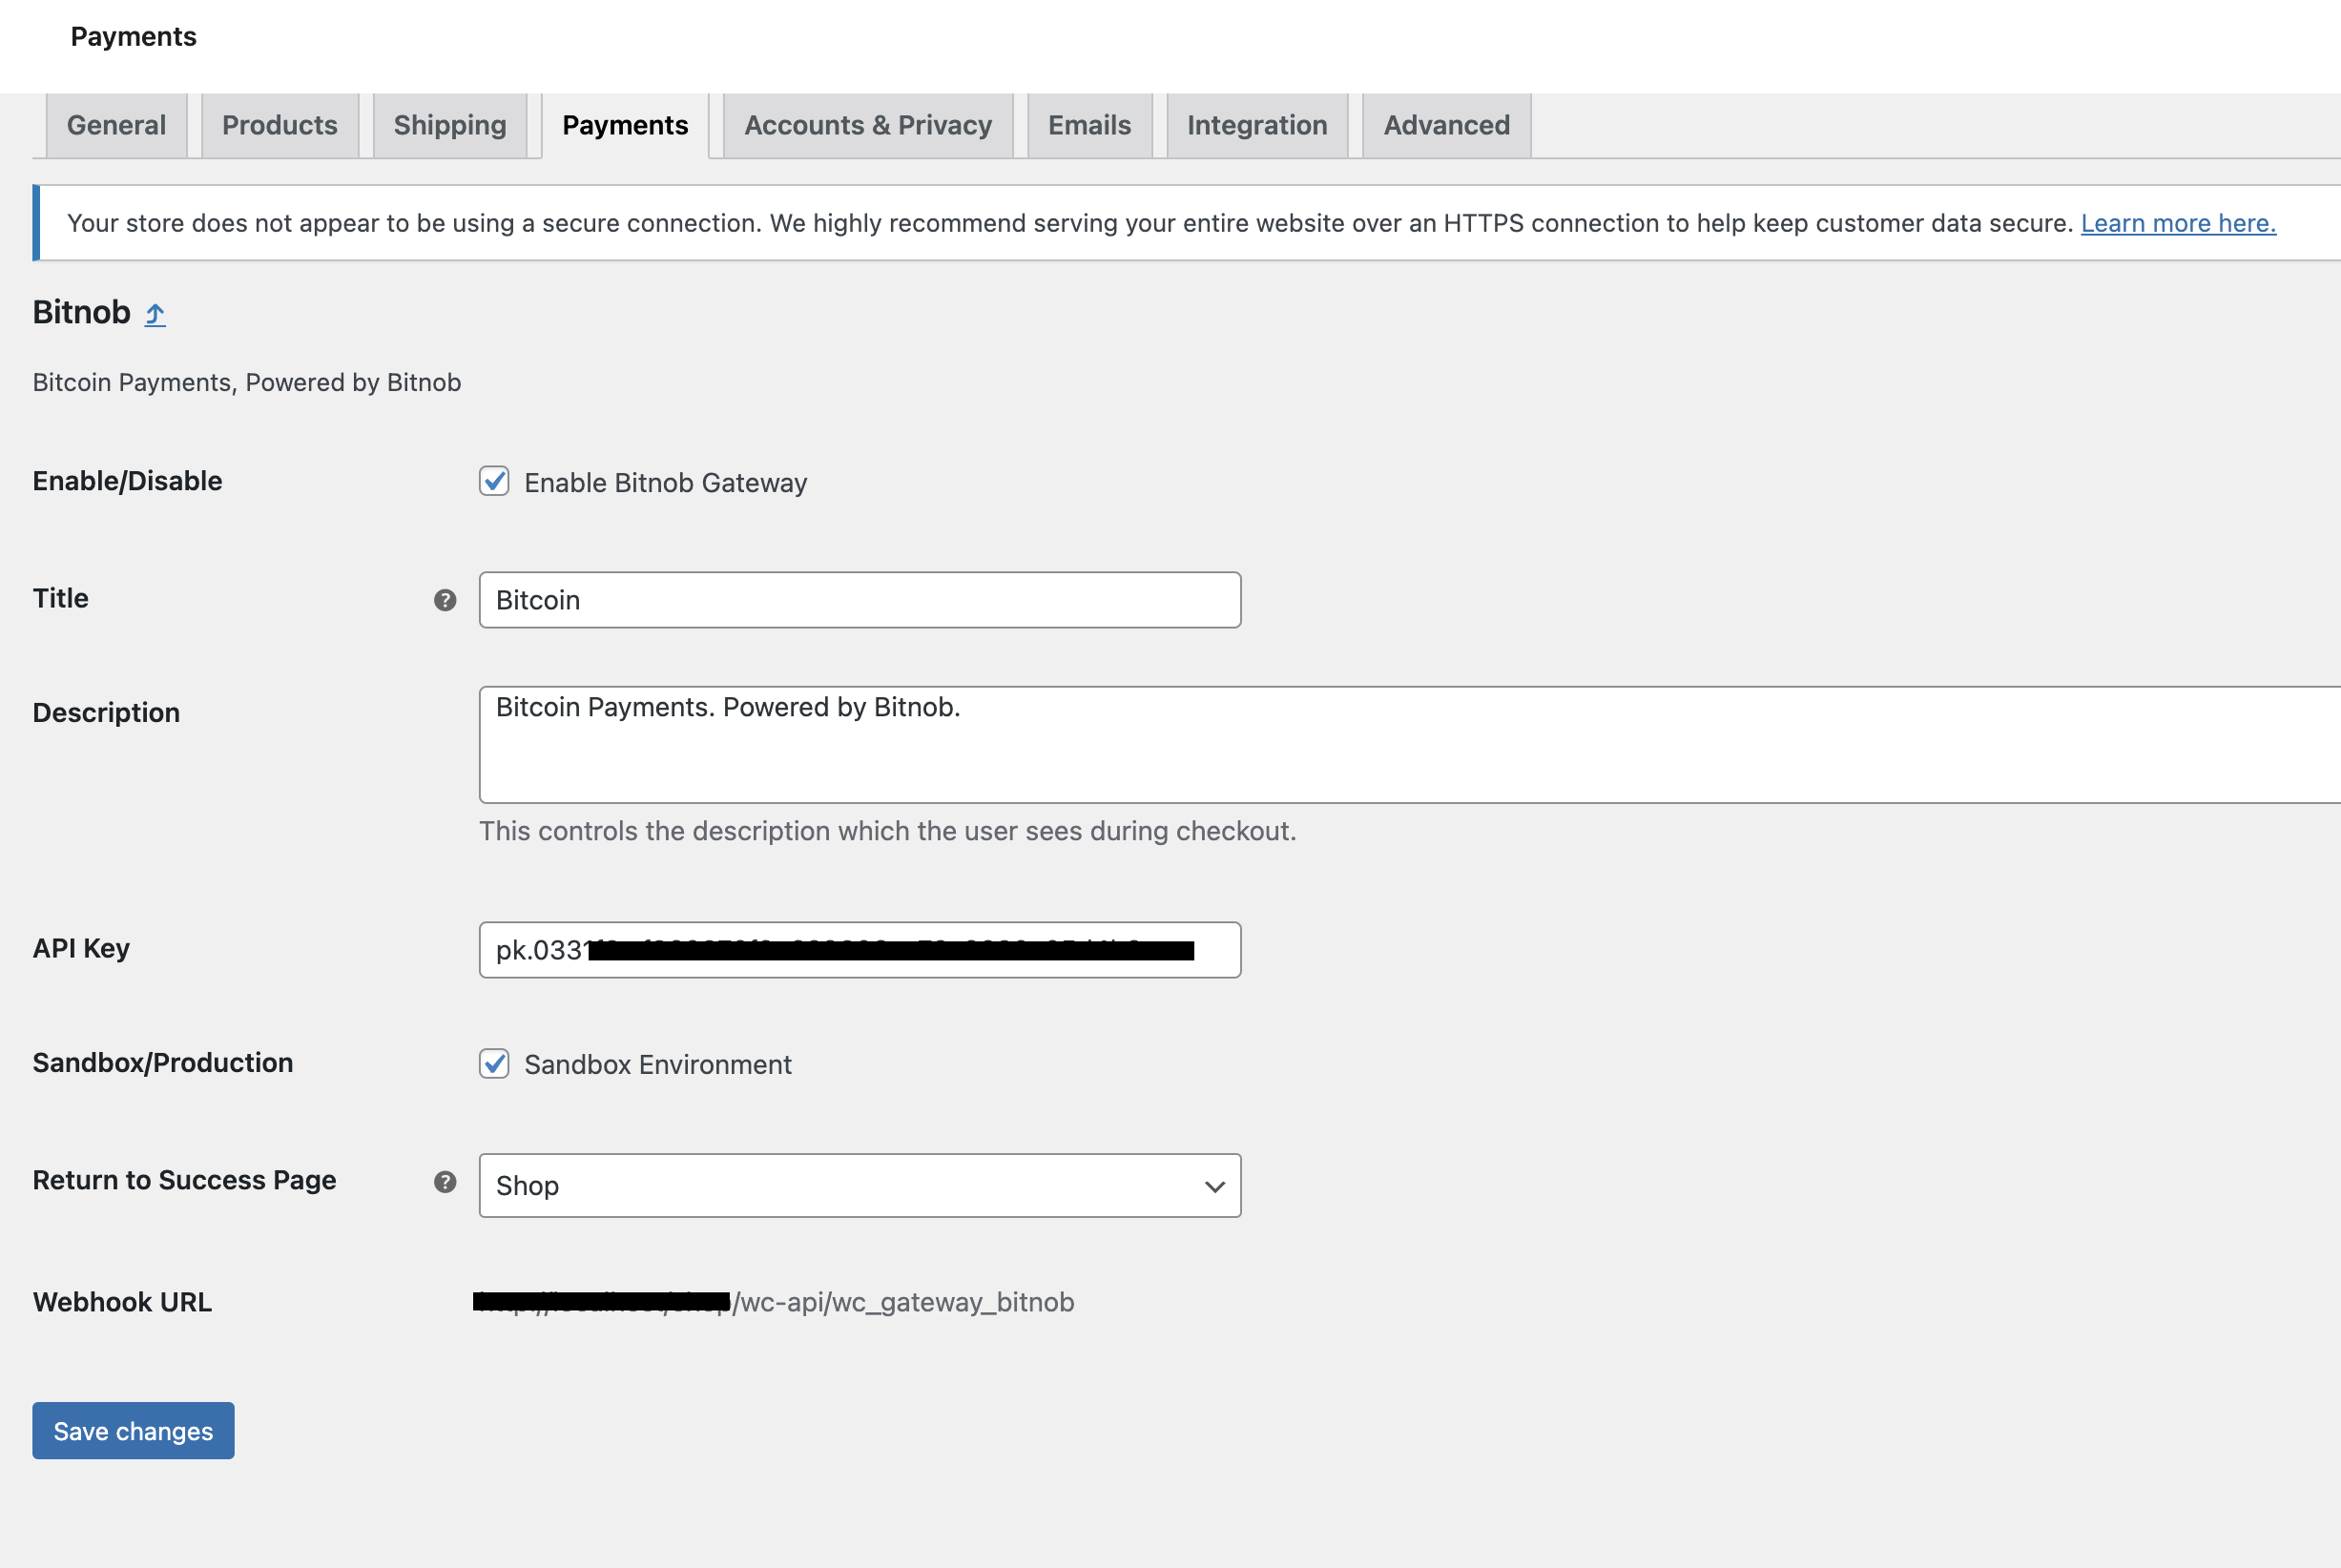Click the Save changes button
The height and width of the screenshot is (1568, 2341).
pos(133,1430)
